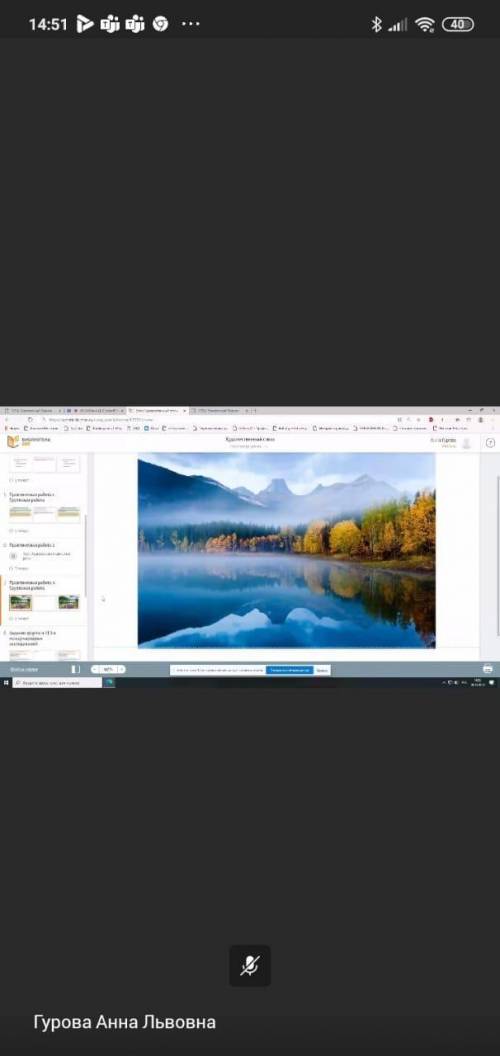Click the Edge icon on taskbar
500x1056 pixels.
click(x=109, y=682)
